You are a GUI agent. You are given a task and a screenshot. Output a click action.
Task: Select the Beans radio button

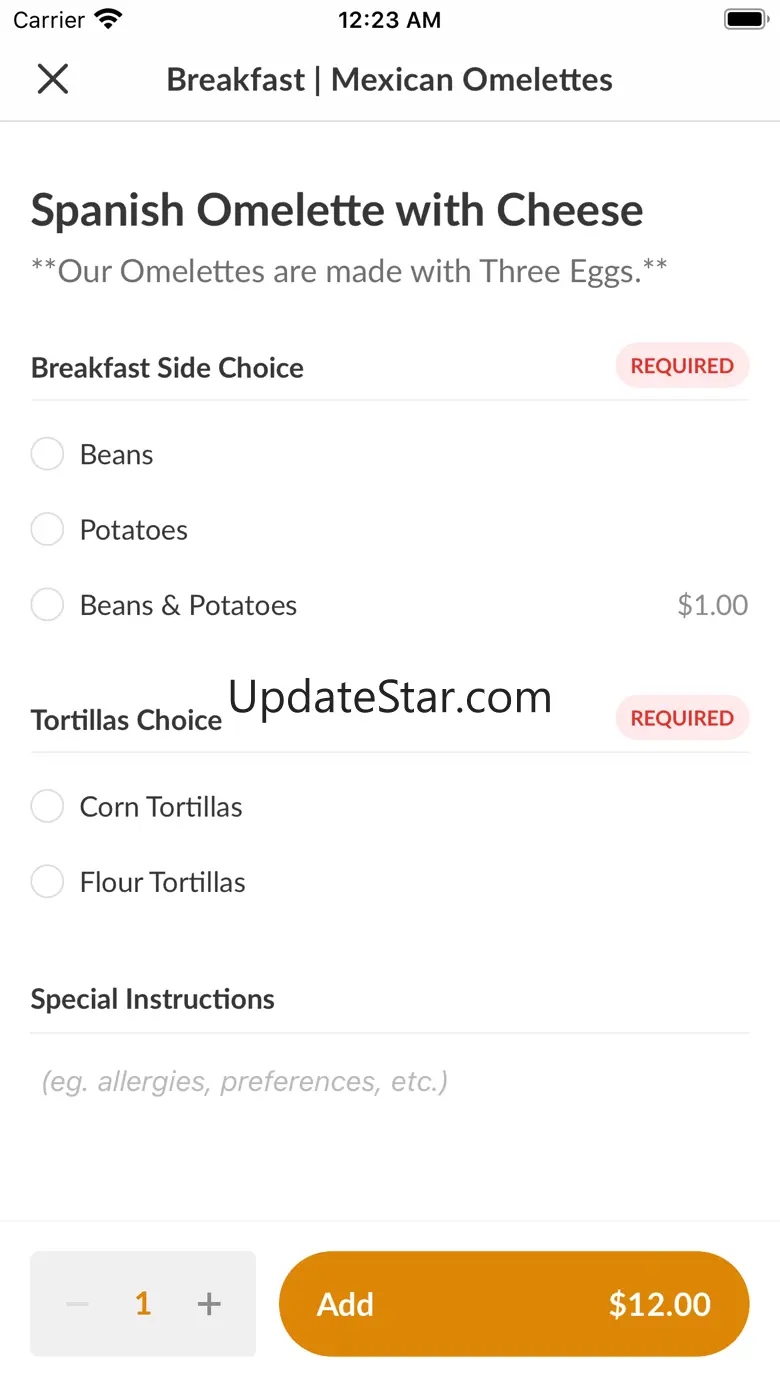(47, 454)
